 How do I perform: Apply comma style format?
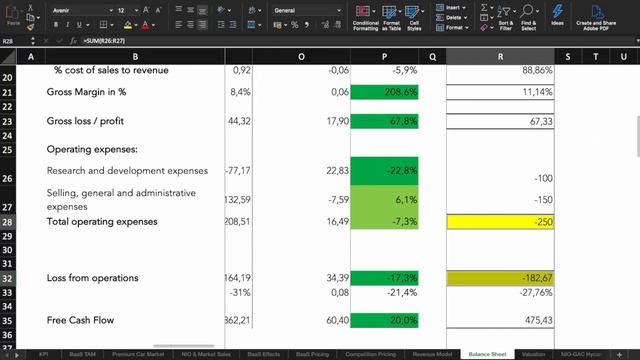point(307,25)
